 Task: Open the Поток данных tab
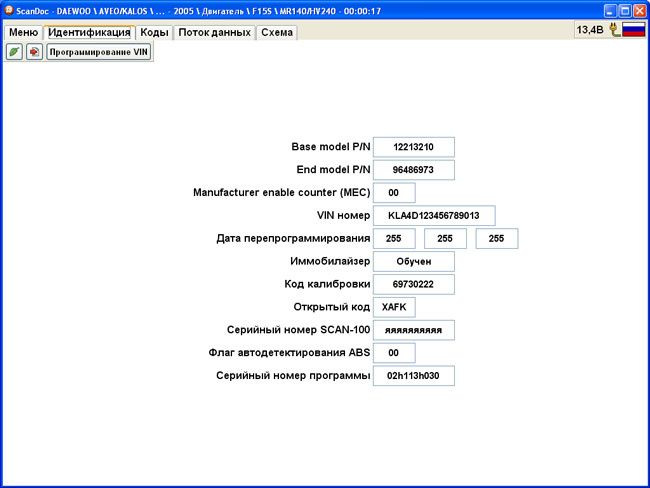[x=215, y=32]
